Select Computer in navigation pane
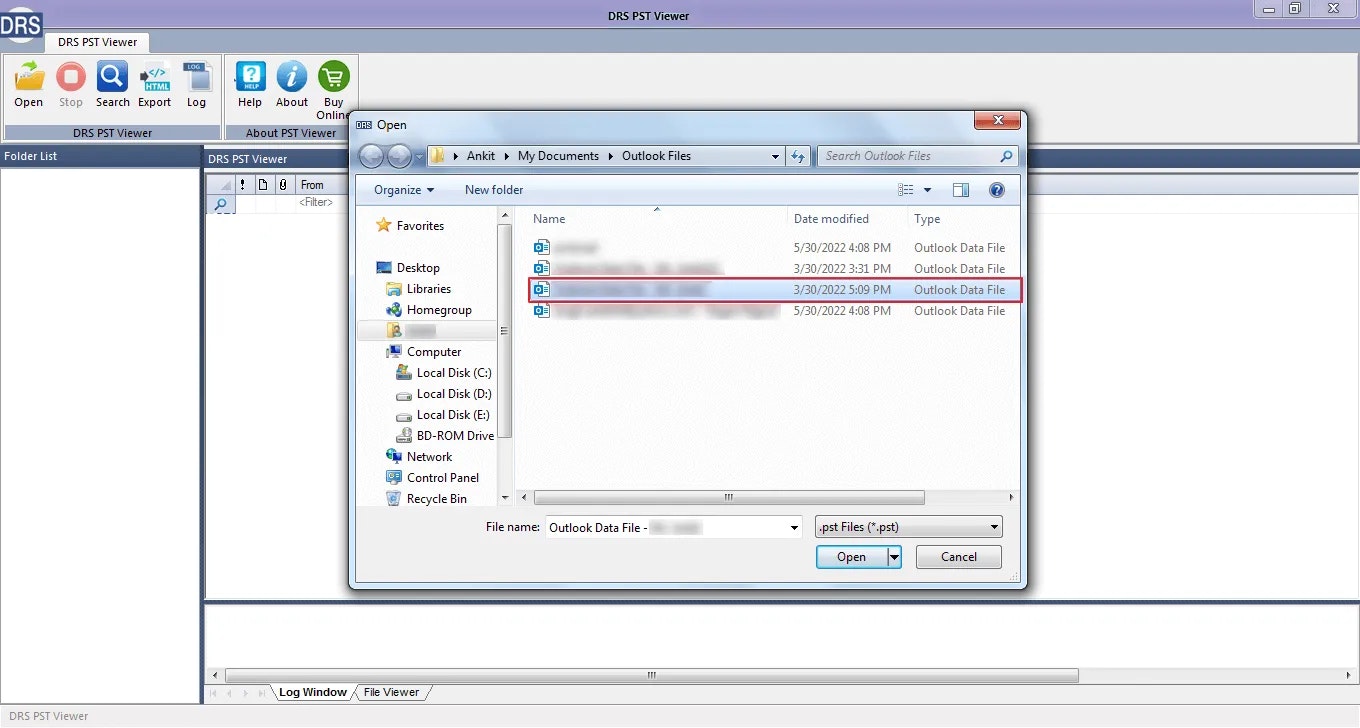The height and width of the screenshot is (728, 1360). 434,351
